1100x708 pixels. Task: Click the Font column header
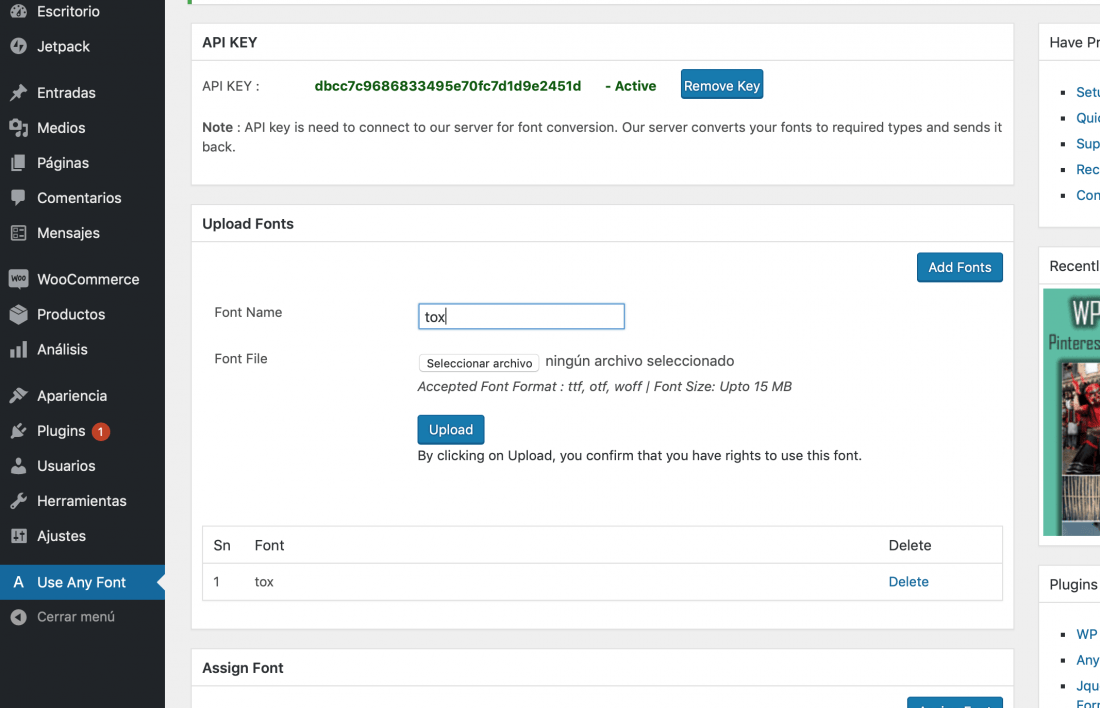click(269, 545)
